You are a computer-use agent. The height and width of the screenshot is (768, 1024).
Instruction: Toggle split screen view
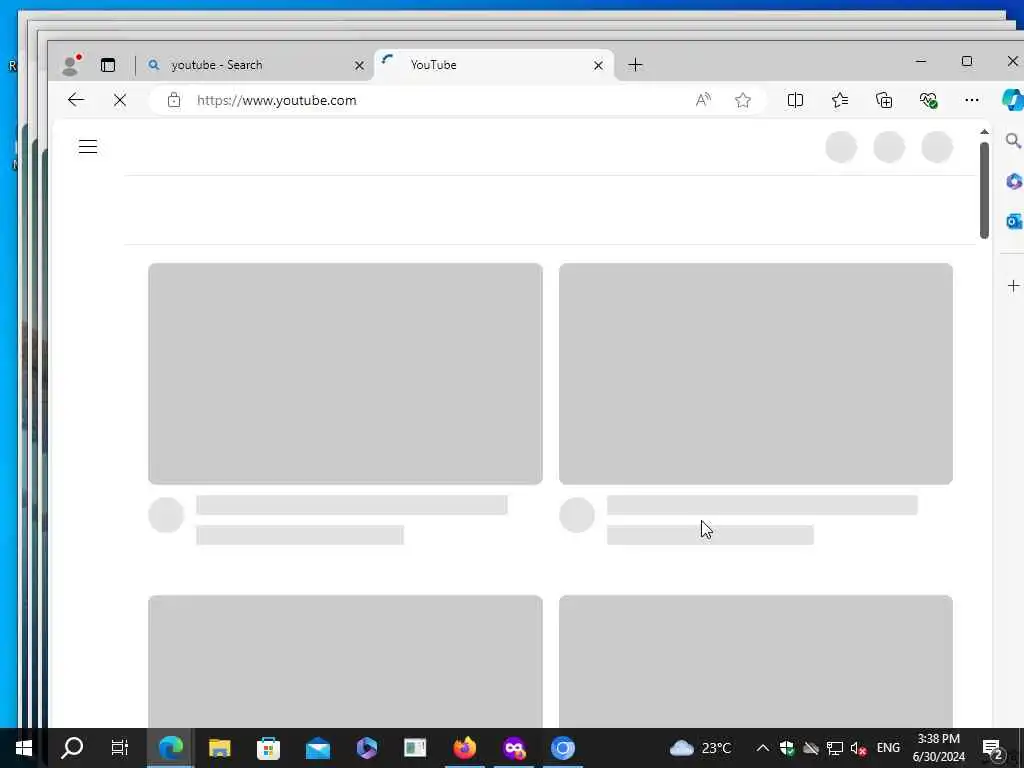point(795,100)
